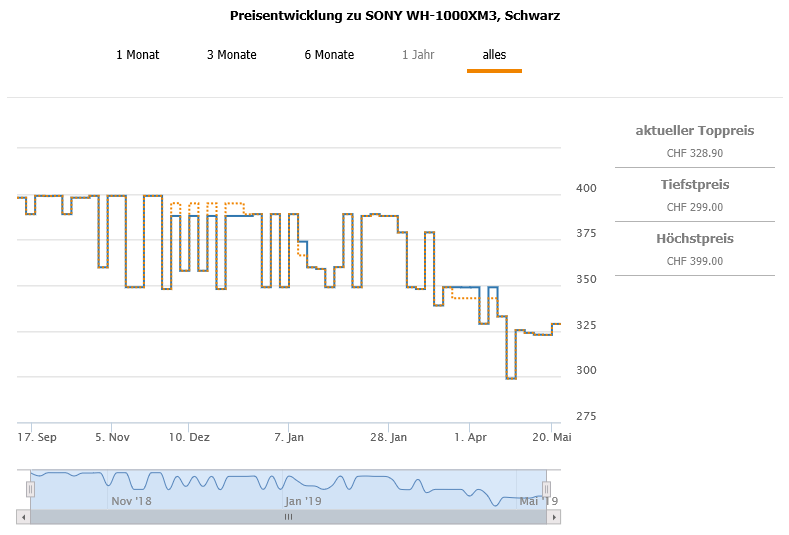Image resolution: width=789 pixels, height=535 pixels.
Task: Click the horizontal scrollbar grip in navigator
Action: pyautogui.click(x=288, y=517)
